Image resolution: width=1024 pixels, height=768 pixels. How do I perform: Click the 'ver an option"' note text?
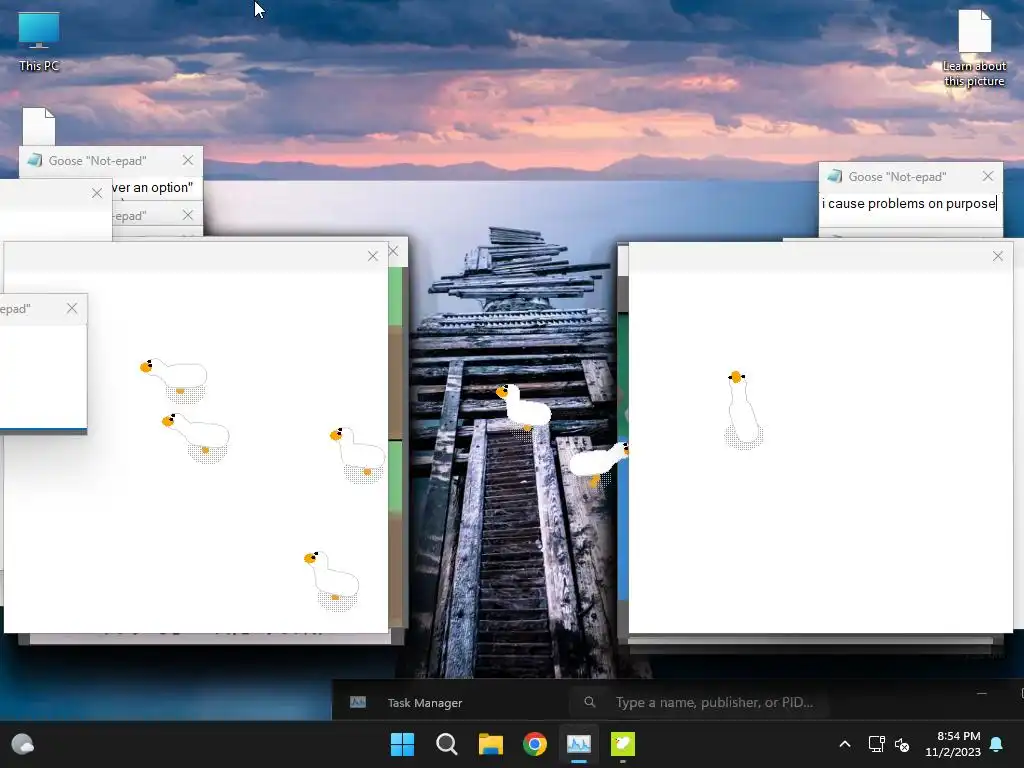coord(153,188)
